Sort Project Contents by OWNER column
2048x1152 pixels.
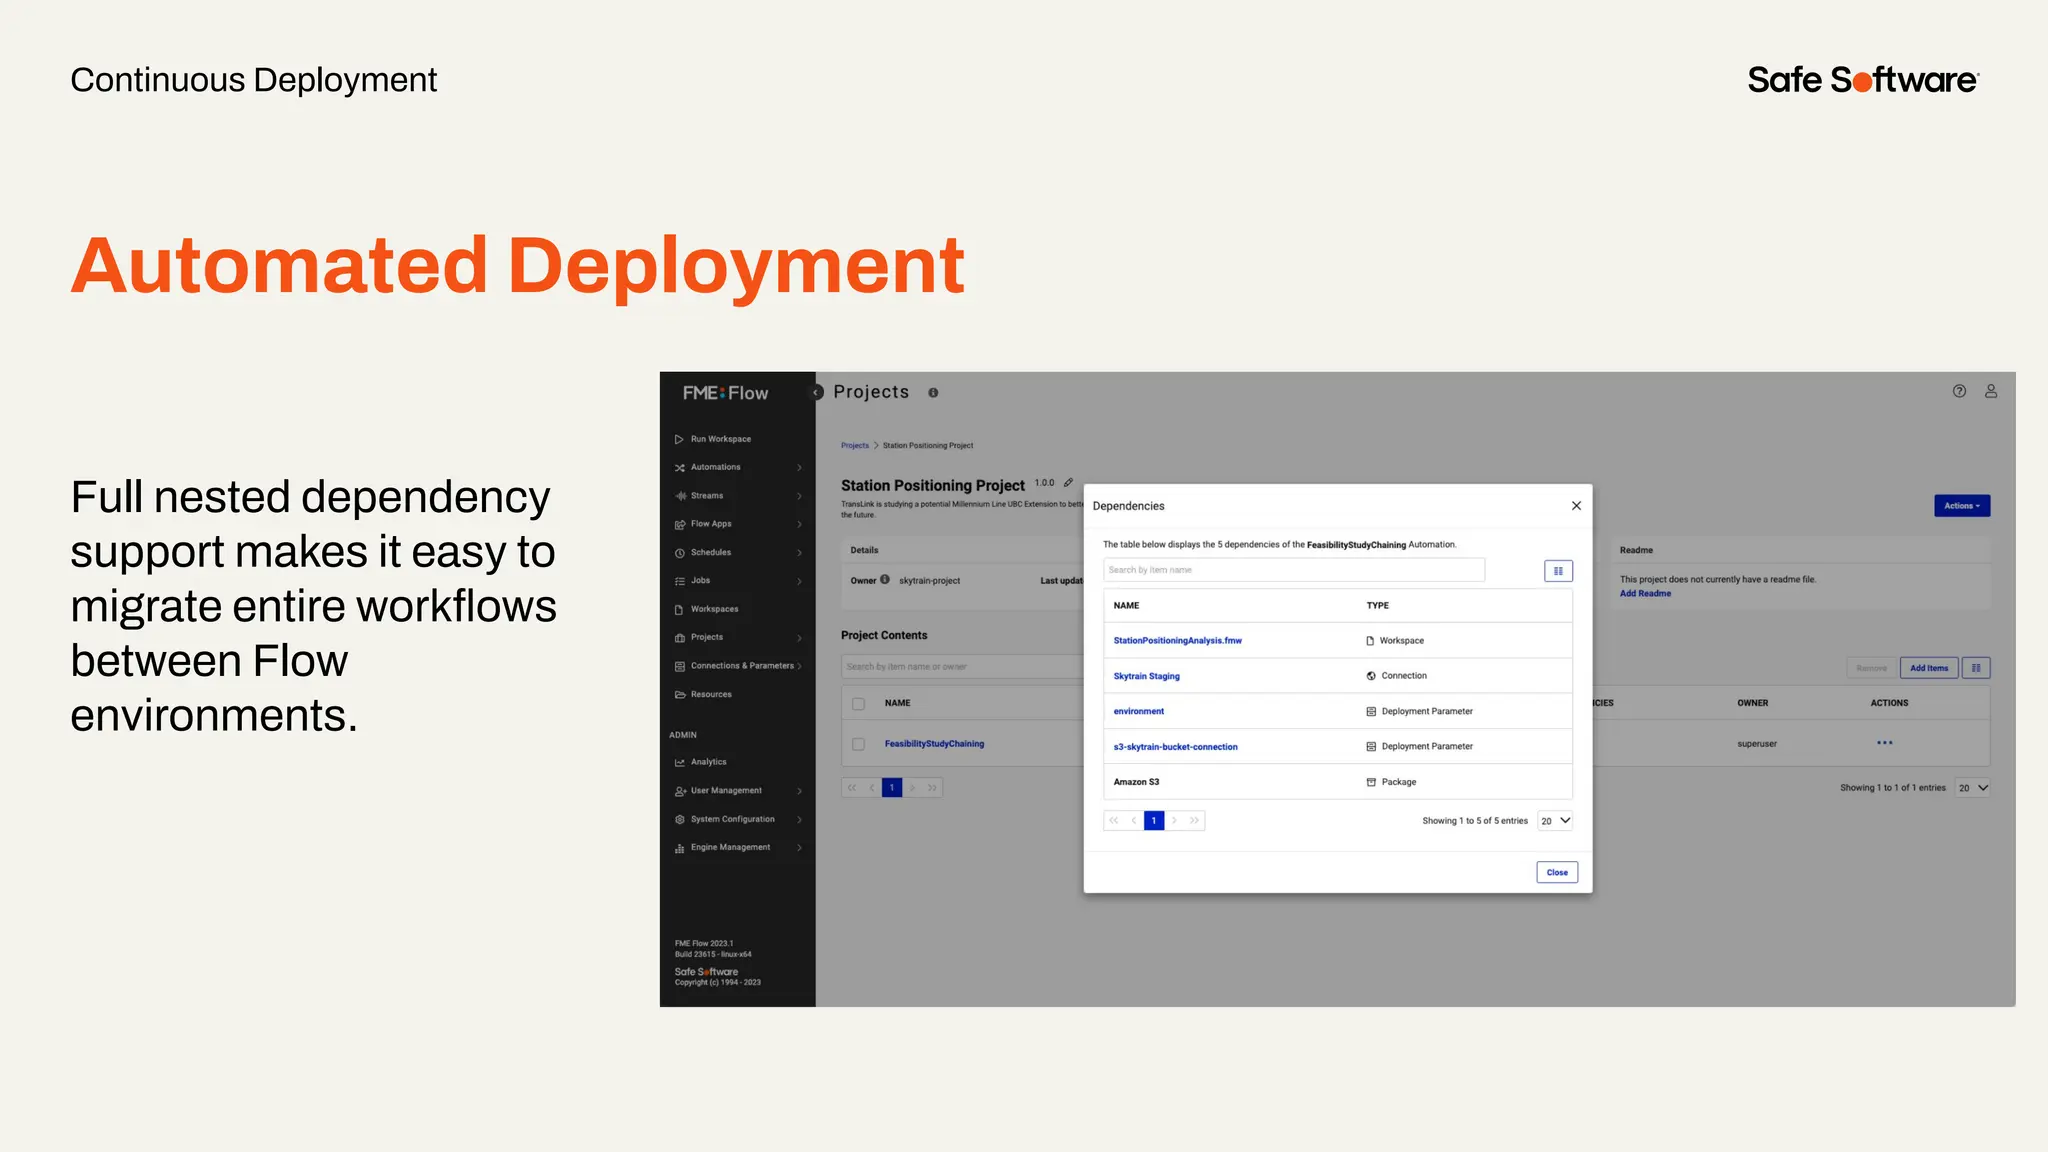[x=1752, y=703]
